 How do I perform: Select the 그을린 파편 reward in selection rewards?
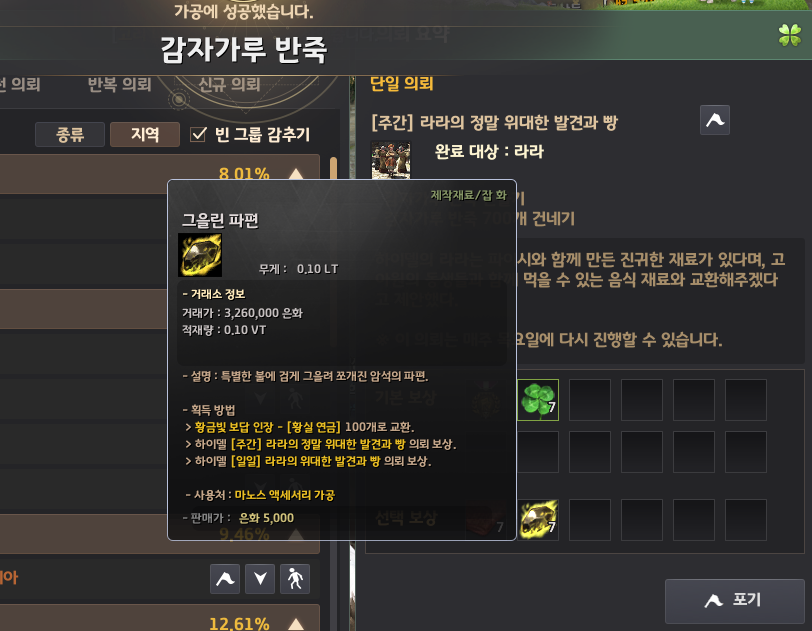coord(538,520)
